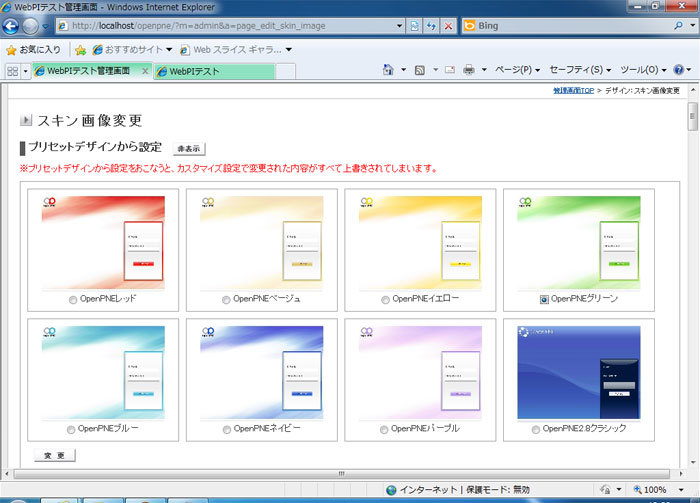Image resolution: width=700 pixels, height=503 pixels.
Task: Click the red OpenPNEレッド preview thumbnail
Action: click(x=103, y=243)
